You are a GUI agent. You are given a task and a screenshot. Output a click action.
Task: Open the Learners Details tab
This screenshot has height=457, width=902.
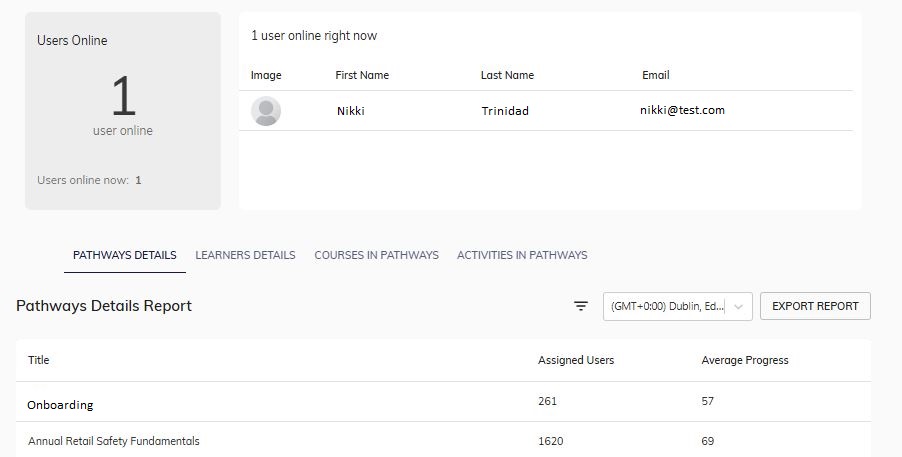(x=246, y=255)
